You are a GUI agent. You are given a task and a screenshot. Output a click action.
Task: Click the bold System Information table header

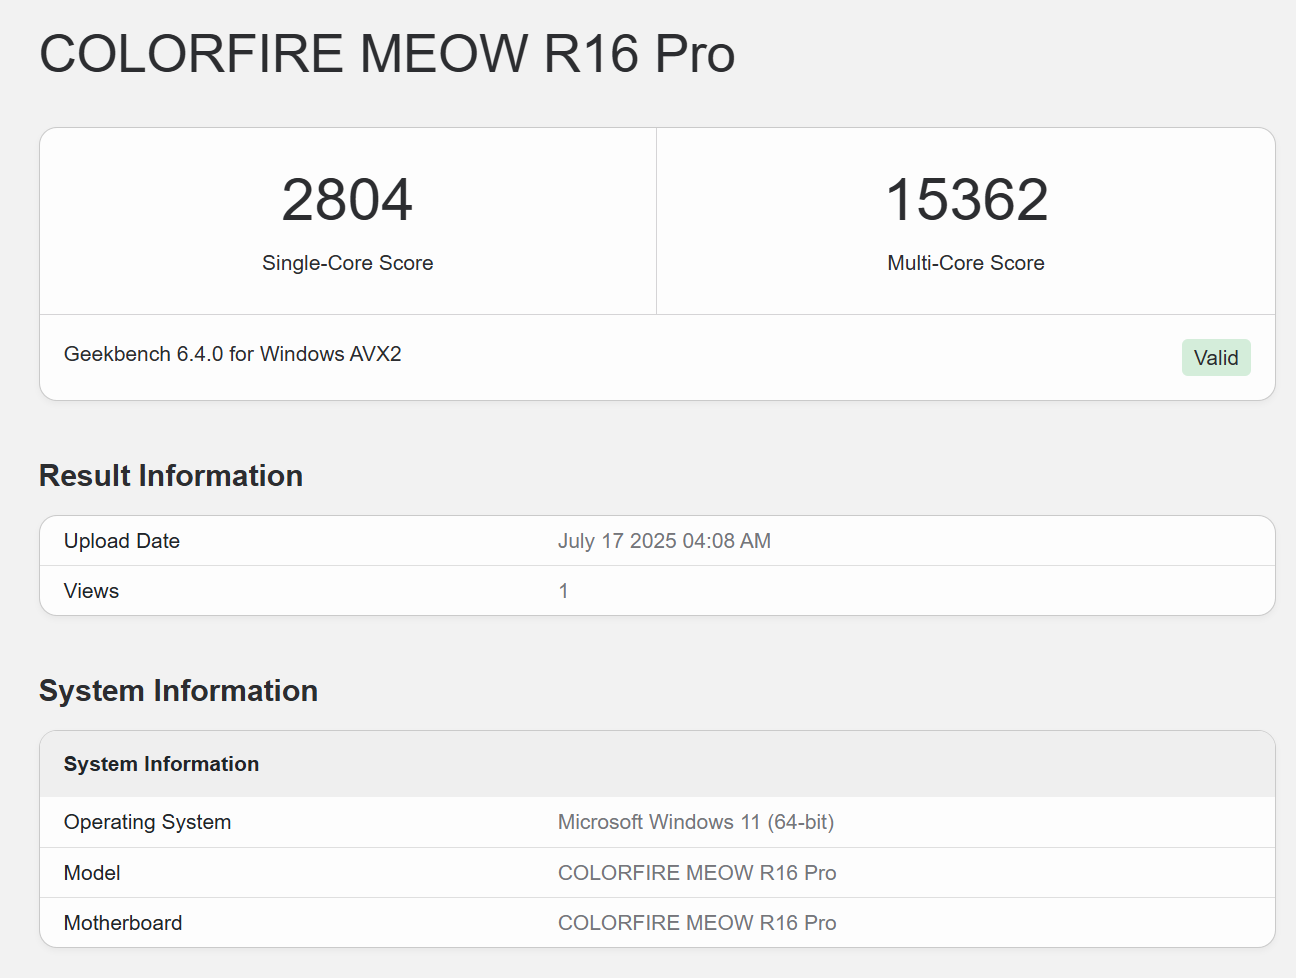pyautogui.click(x=161, y=764)
